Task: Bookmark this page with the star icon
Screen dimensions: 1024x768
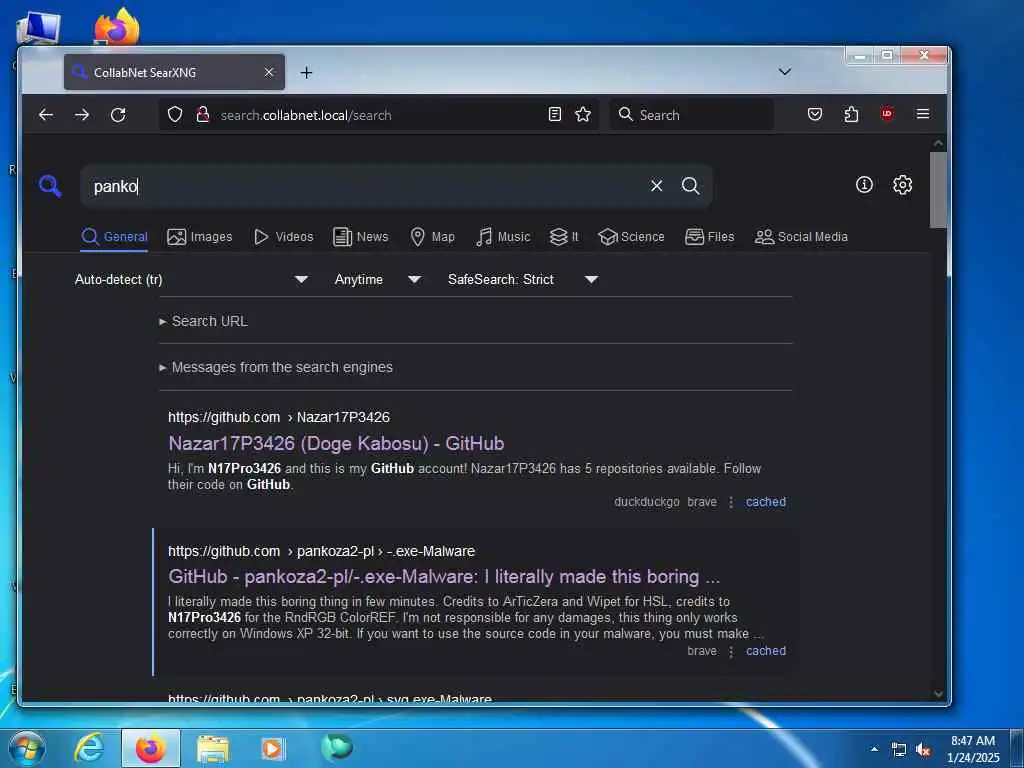Action: [583, 115]
